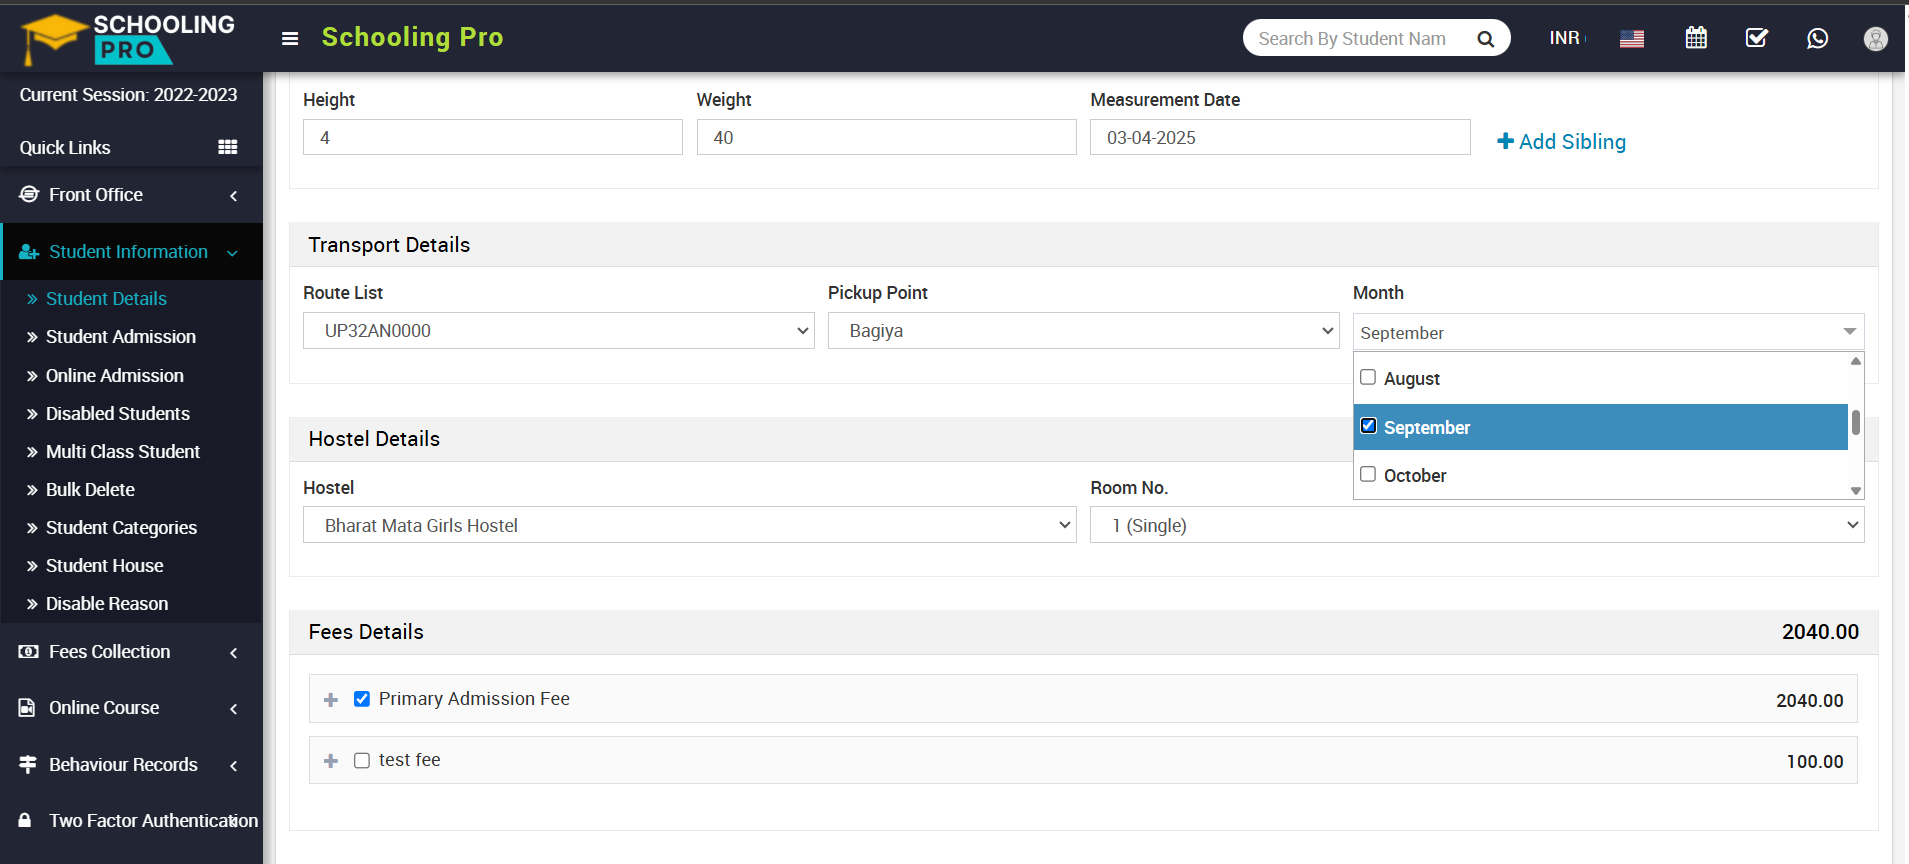This screenshot has height=864, width=1909.
Task: Toggle the hamburger sidebar menu
Action: 290,39
